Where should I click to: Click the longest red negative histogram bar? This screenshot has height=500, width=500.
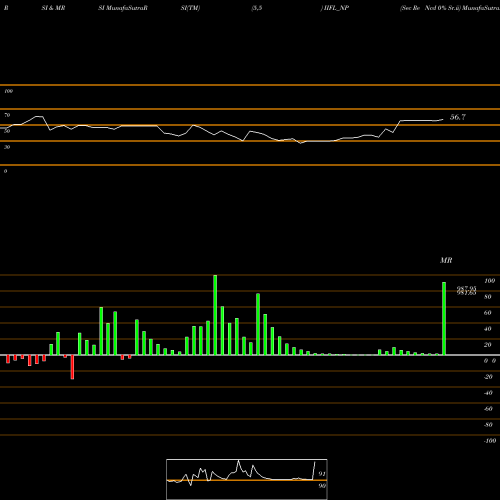pos(72,367)
